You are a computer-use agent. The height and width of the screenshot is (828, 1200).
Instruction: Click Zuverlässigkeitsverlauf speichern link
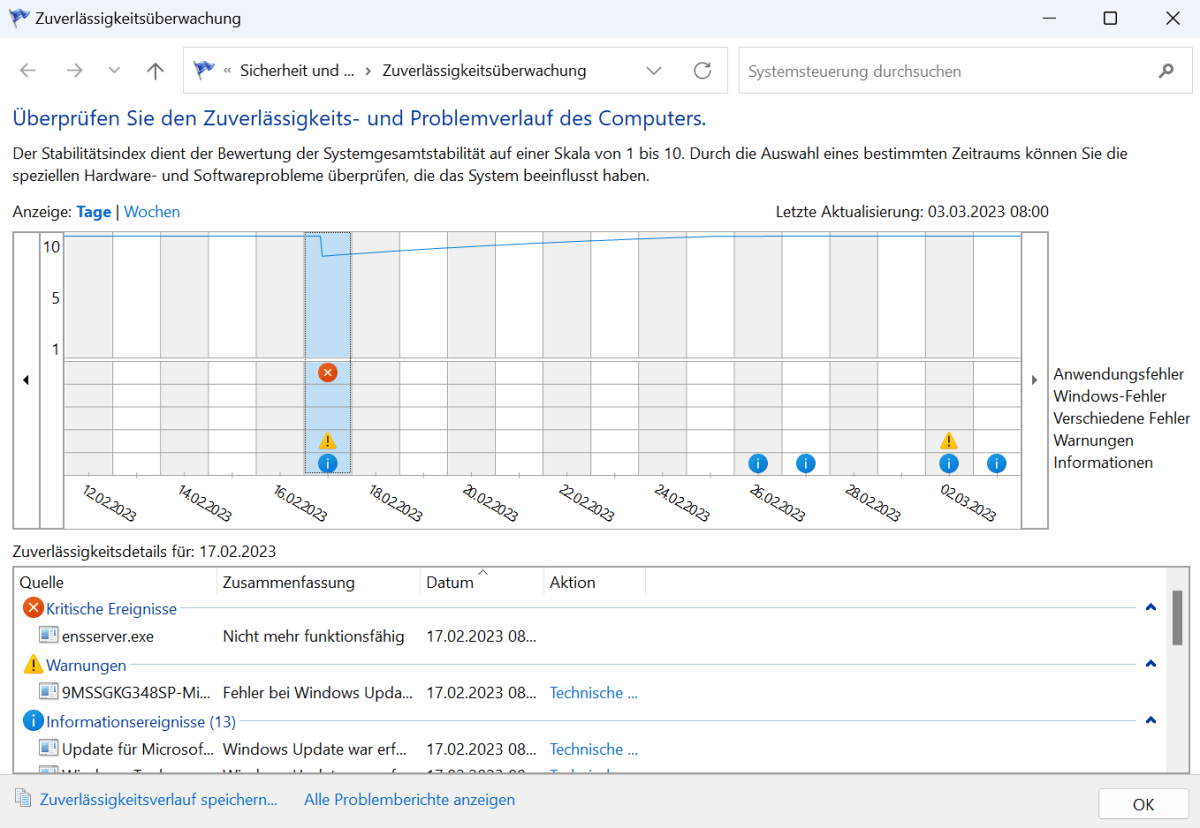[x=158, y=799]
